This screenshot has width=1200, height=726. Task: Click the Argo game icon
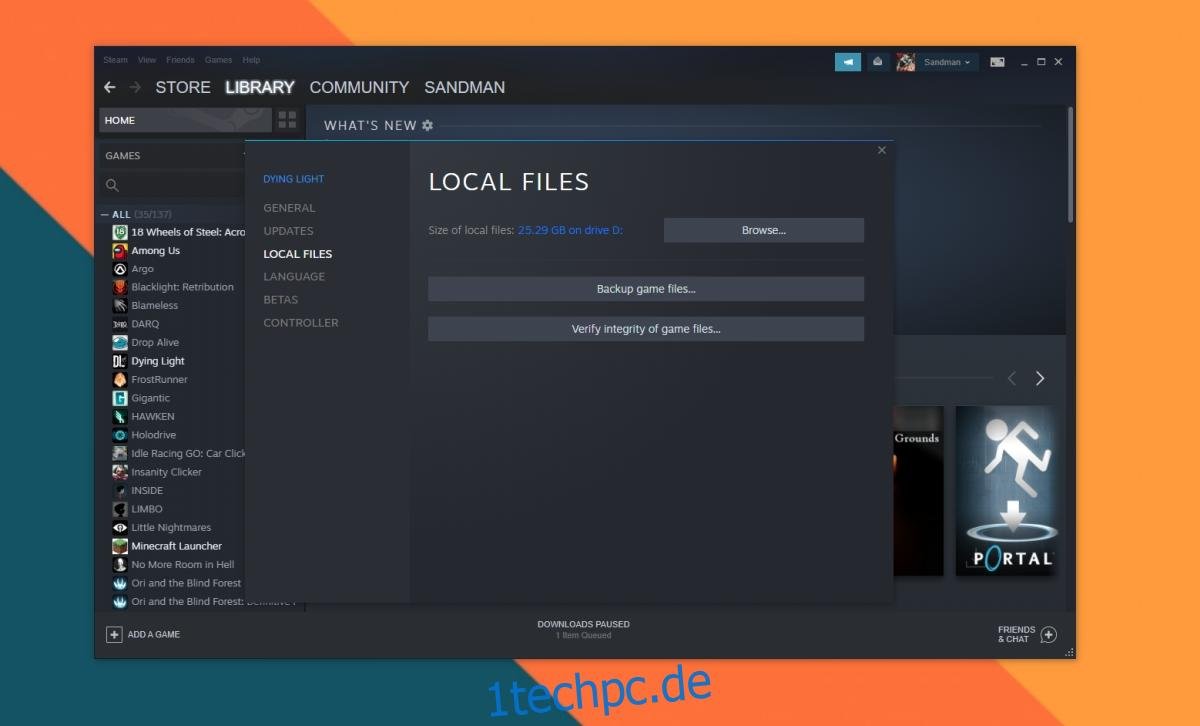coord(120,269)
